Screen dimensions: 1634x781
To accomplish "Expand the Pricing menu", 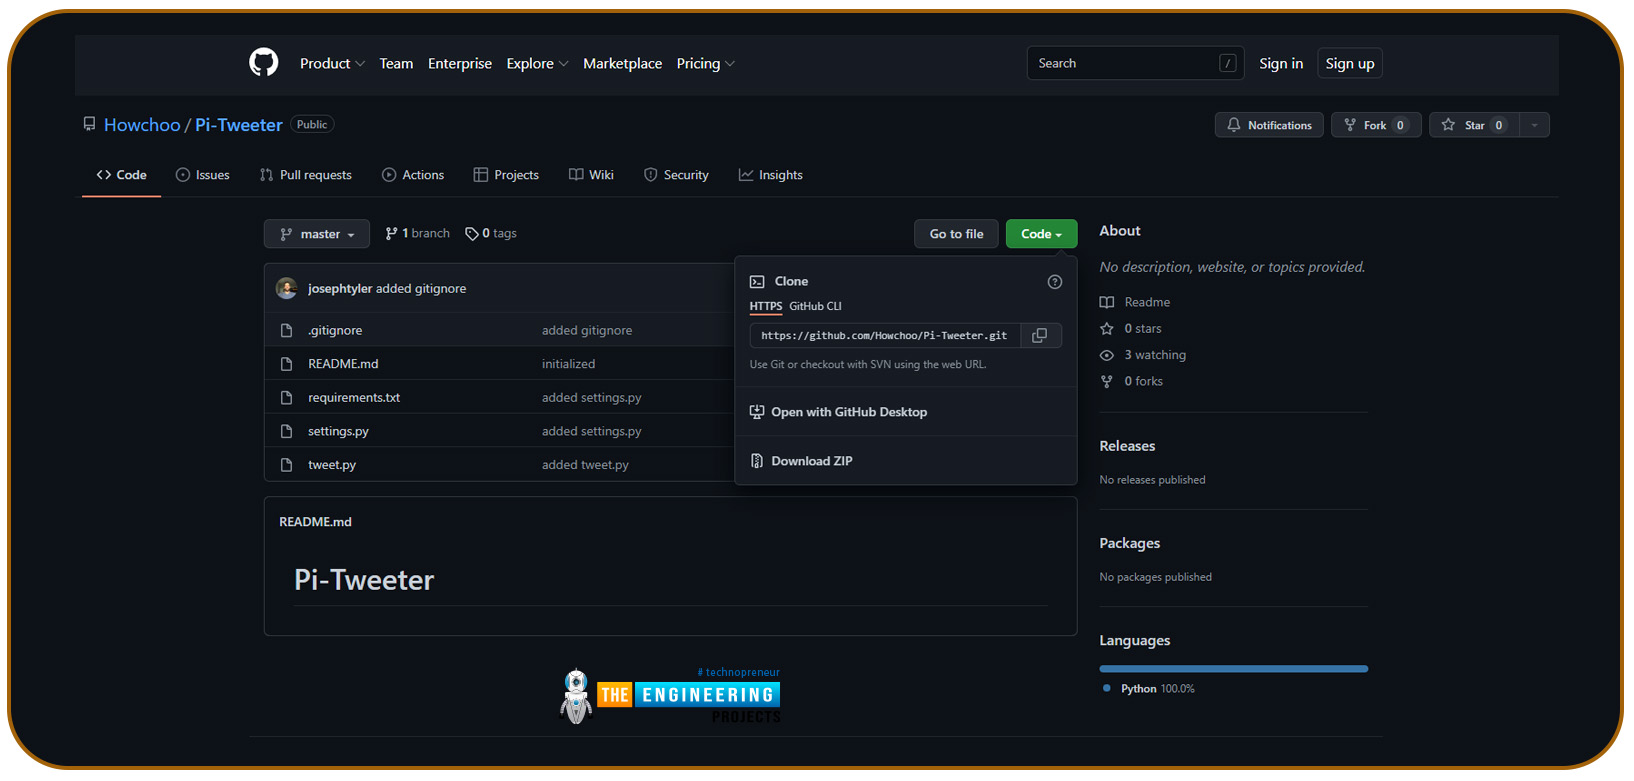I will click(x=705, y=64).
